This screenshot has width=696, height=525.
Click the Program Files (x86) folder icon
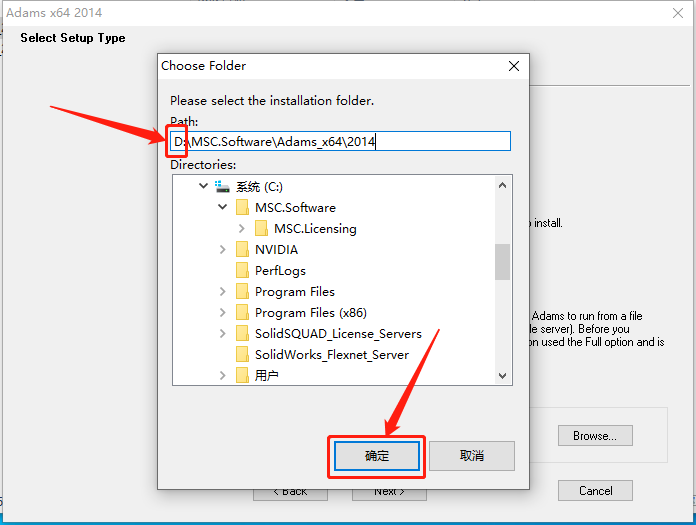tap(242, 312)
